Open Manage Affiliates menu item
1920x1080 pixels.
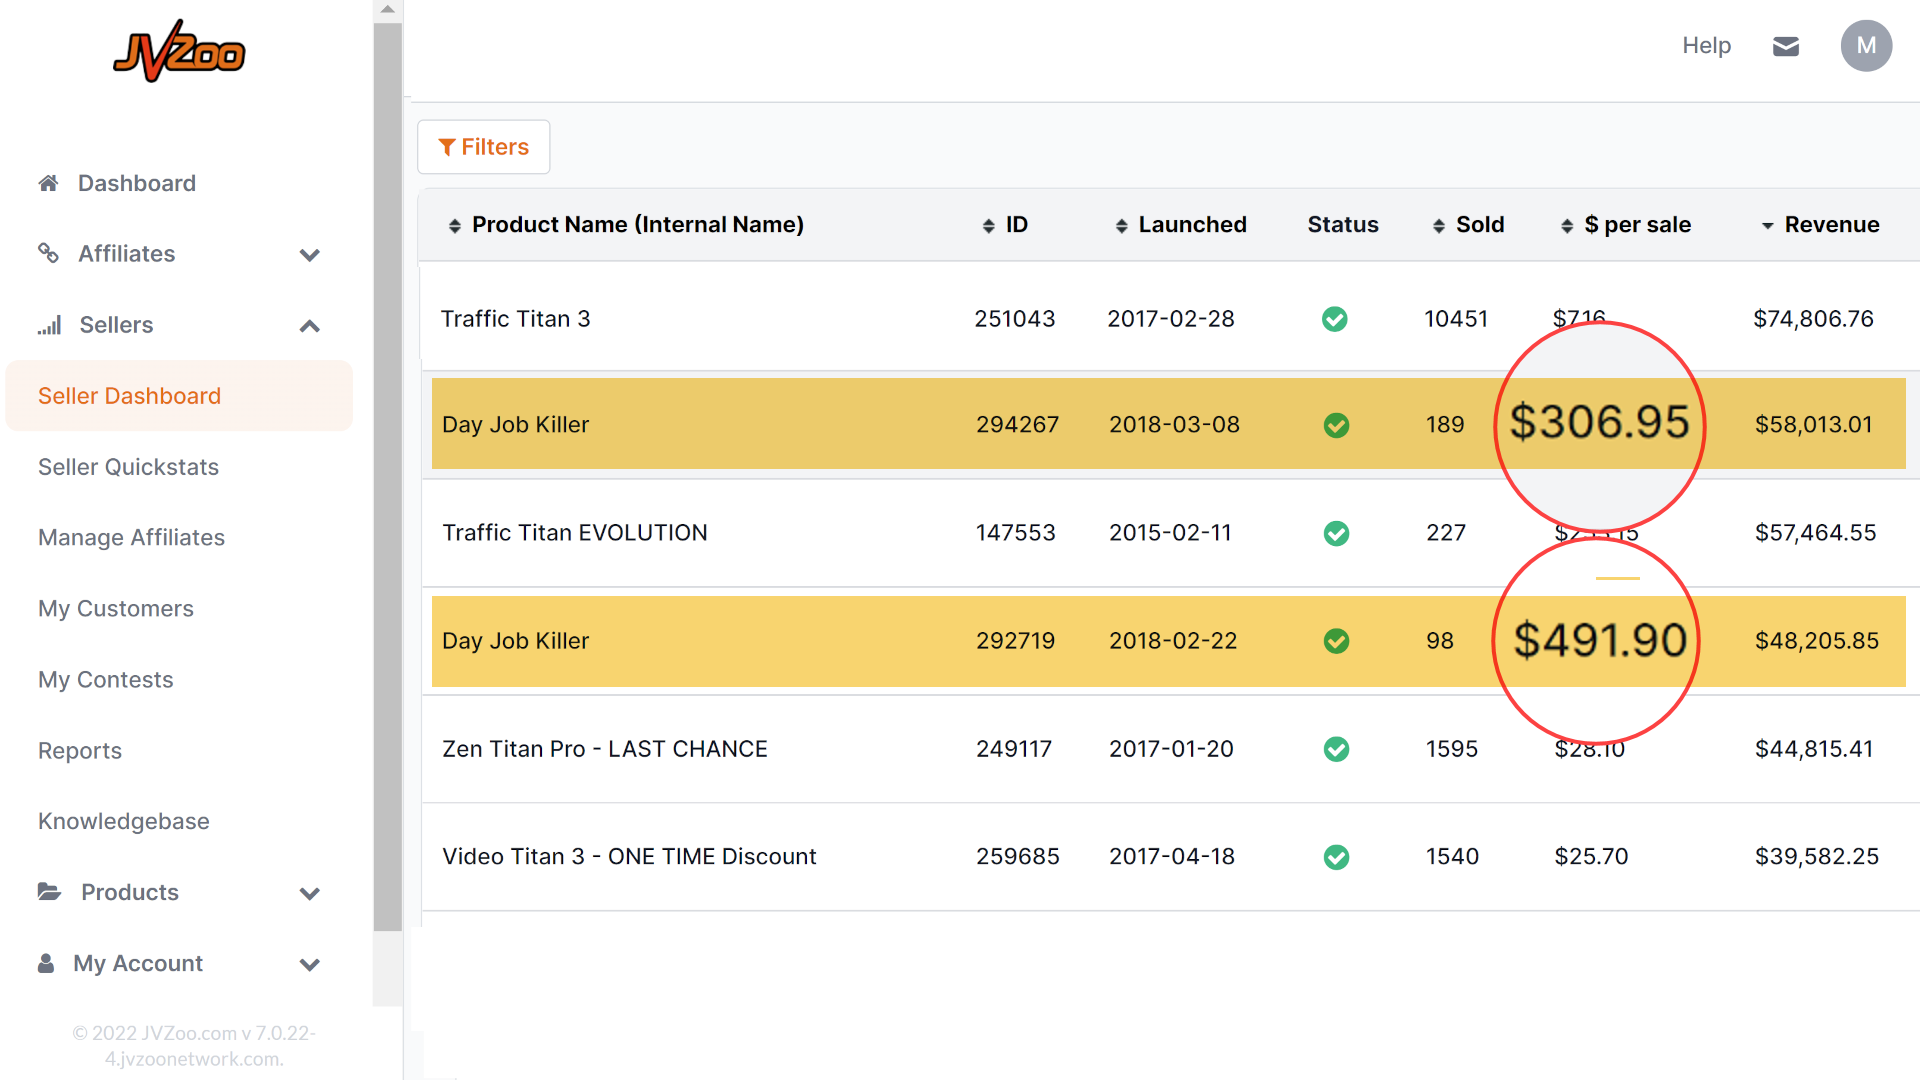point(131,538)
